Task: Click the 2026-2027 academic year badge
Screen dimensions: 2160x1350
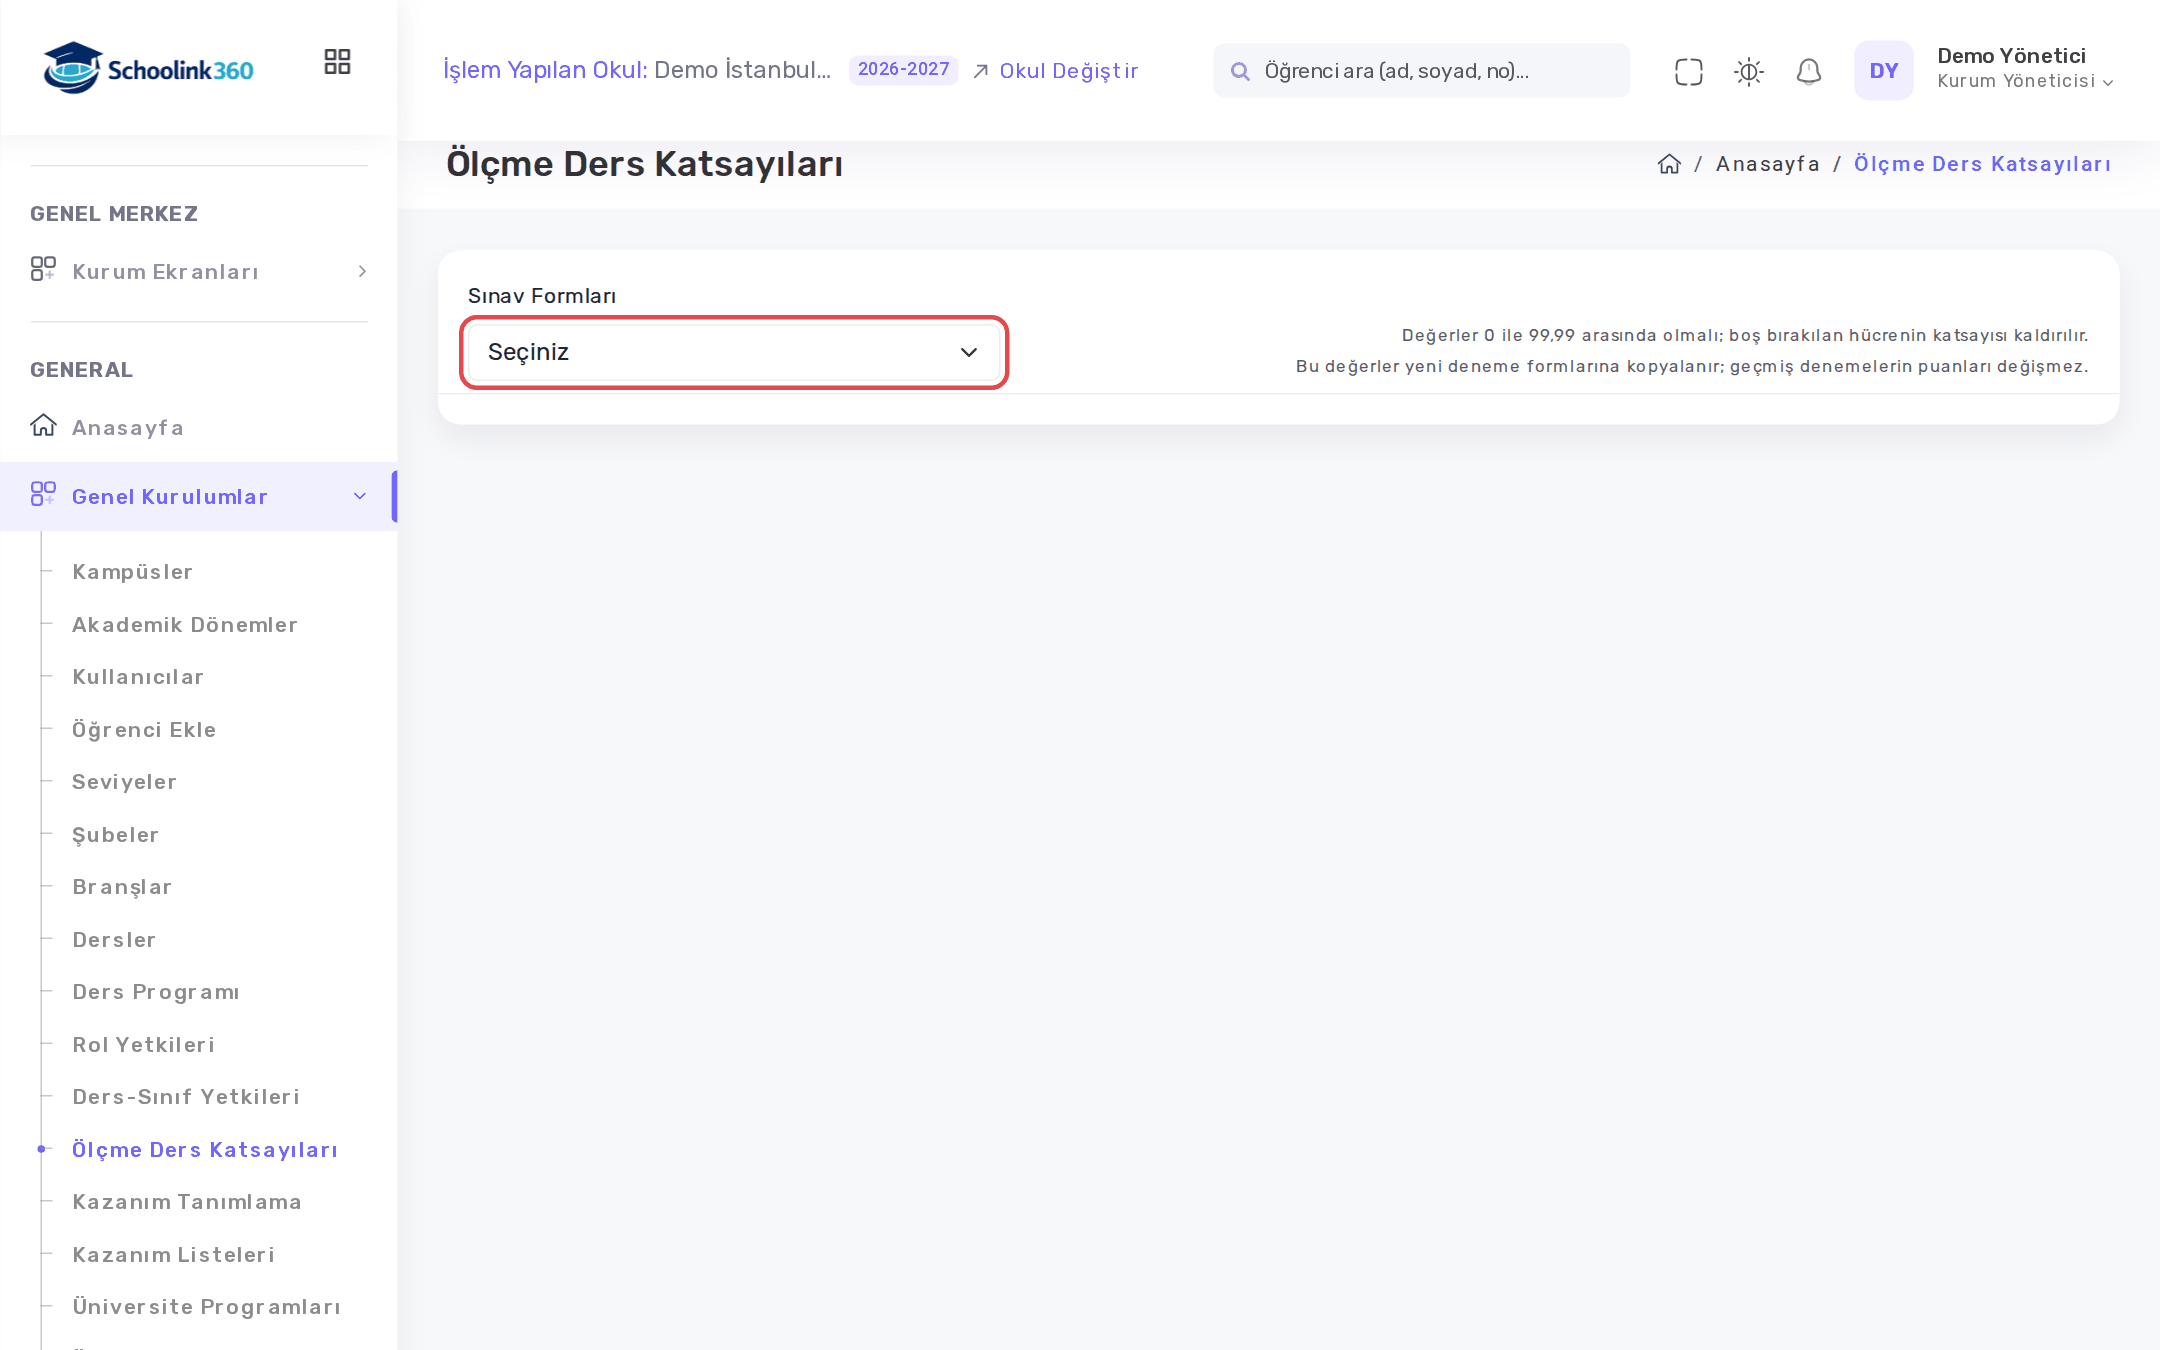Action: [903, 70]
